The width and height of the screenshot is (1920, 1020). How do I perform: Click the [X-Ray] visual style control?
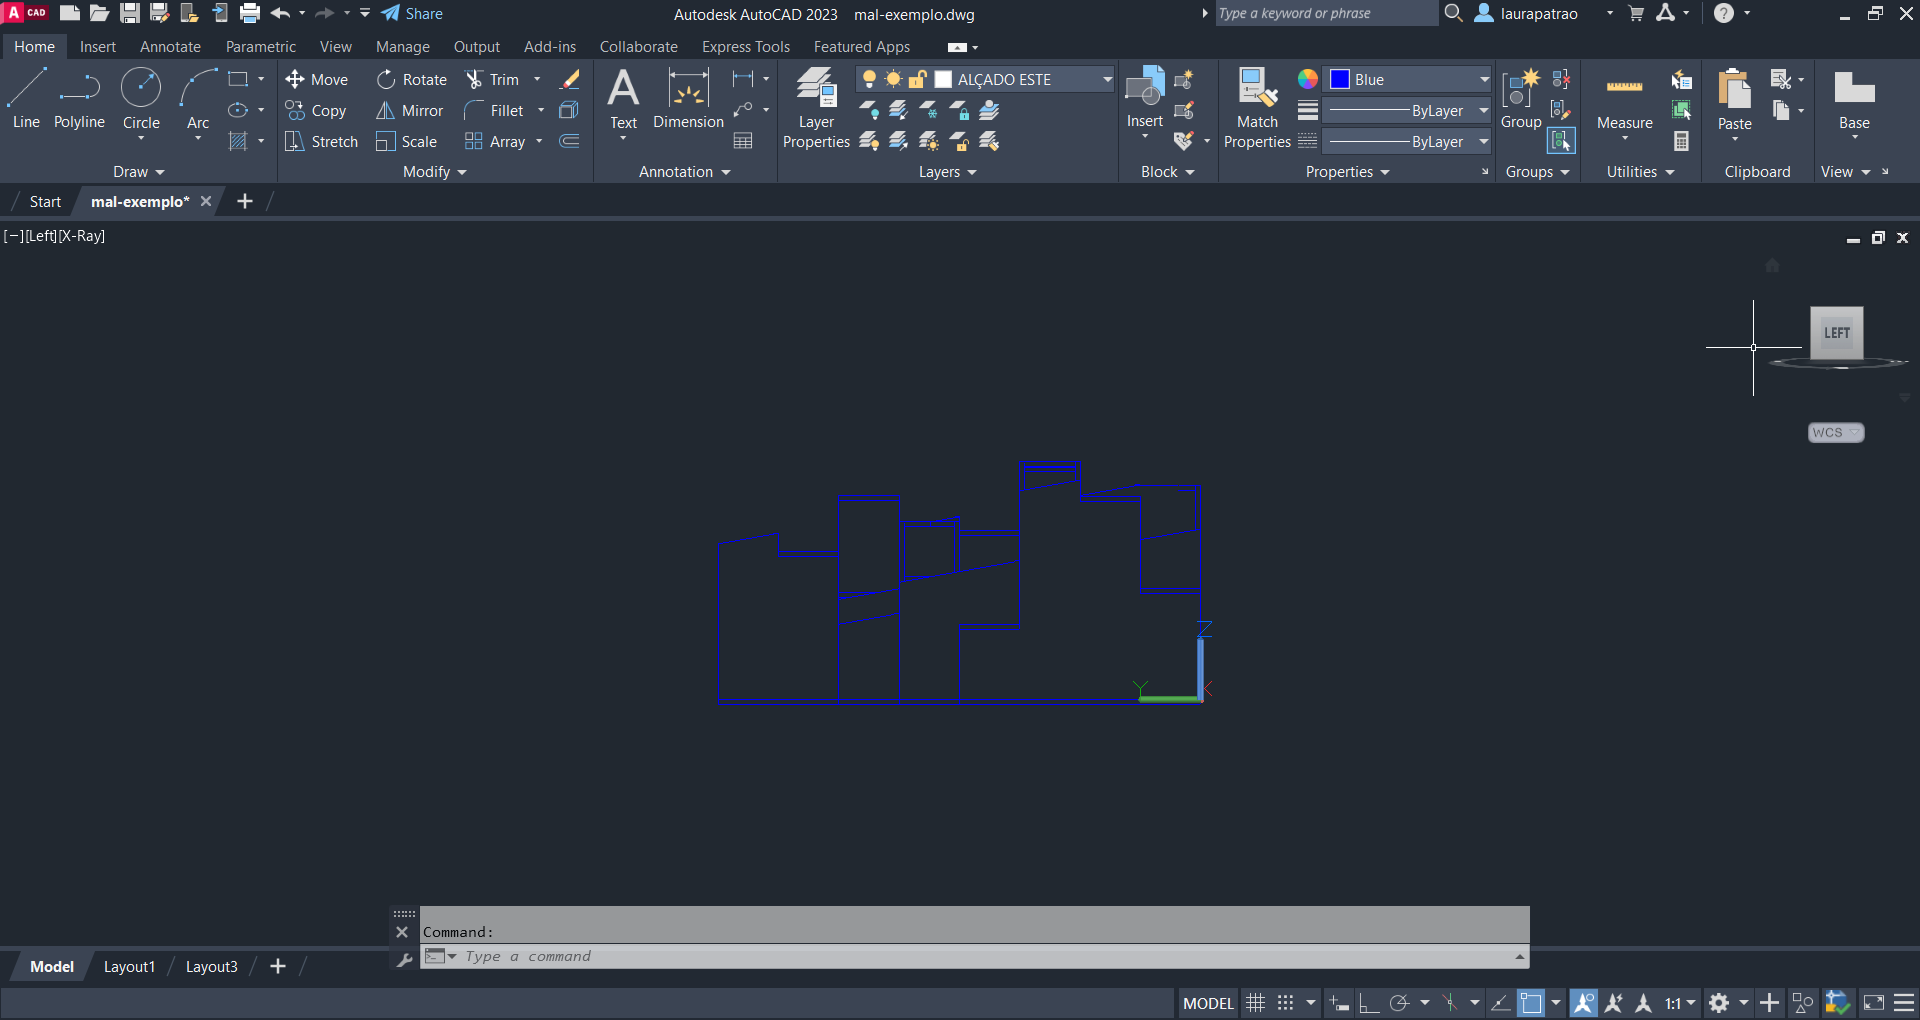coord(81,236)
